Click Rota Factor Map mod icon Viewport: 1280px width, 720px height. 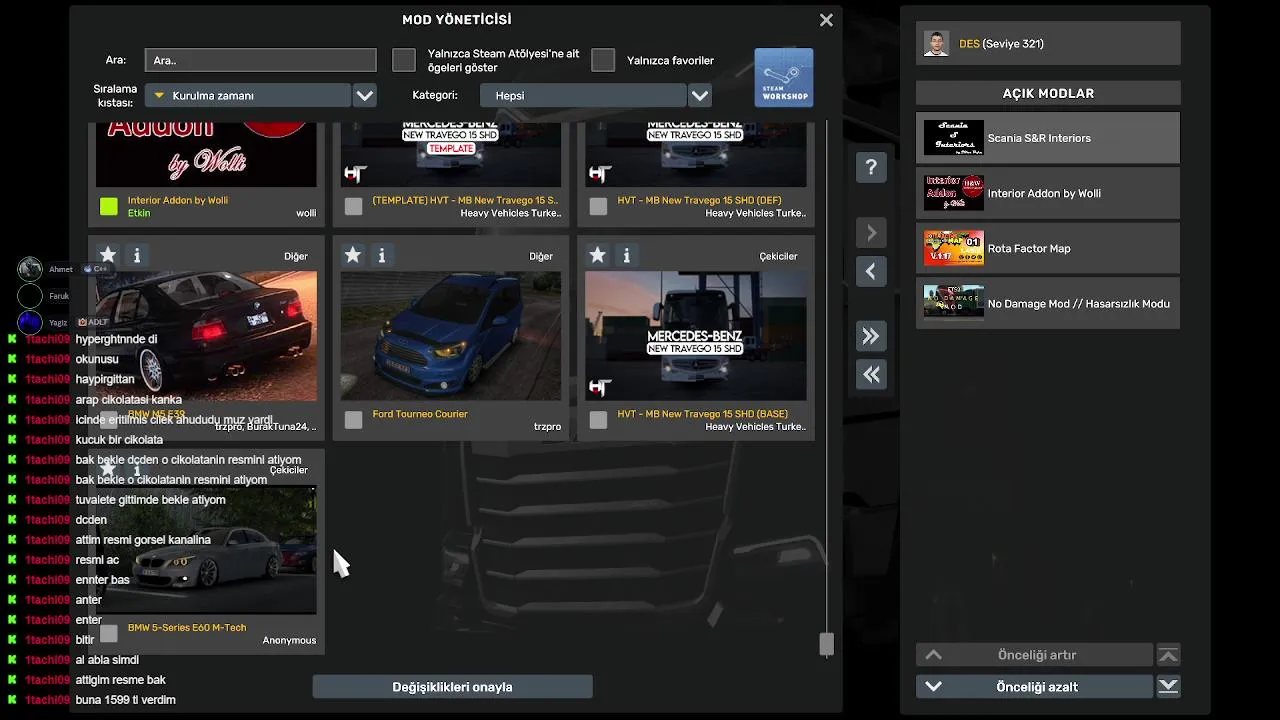(953, 248)
